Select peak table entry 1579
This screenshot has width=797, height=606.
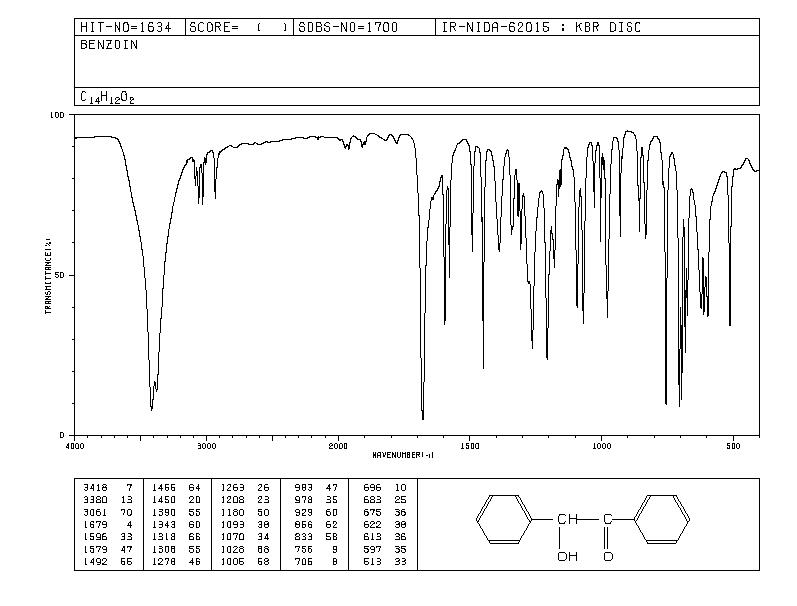(96, 550)
